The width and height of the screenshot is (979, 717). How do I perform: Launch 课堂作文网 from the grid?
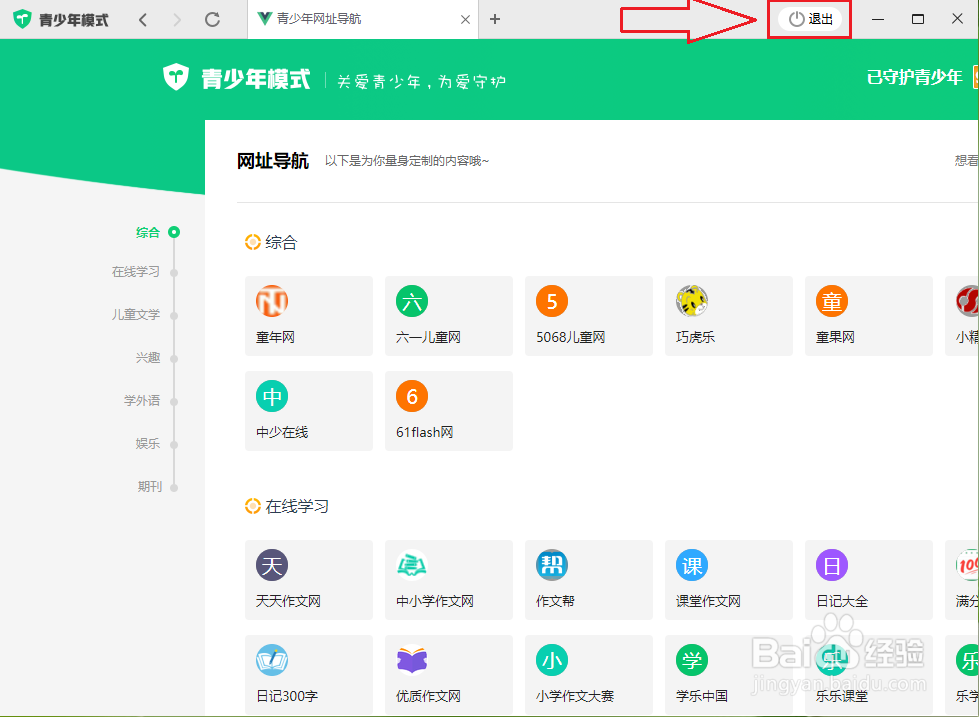click(x=728, y=580)
